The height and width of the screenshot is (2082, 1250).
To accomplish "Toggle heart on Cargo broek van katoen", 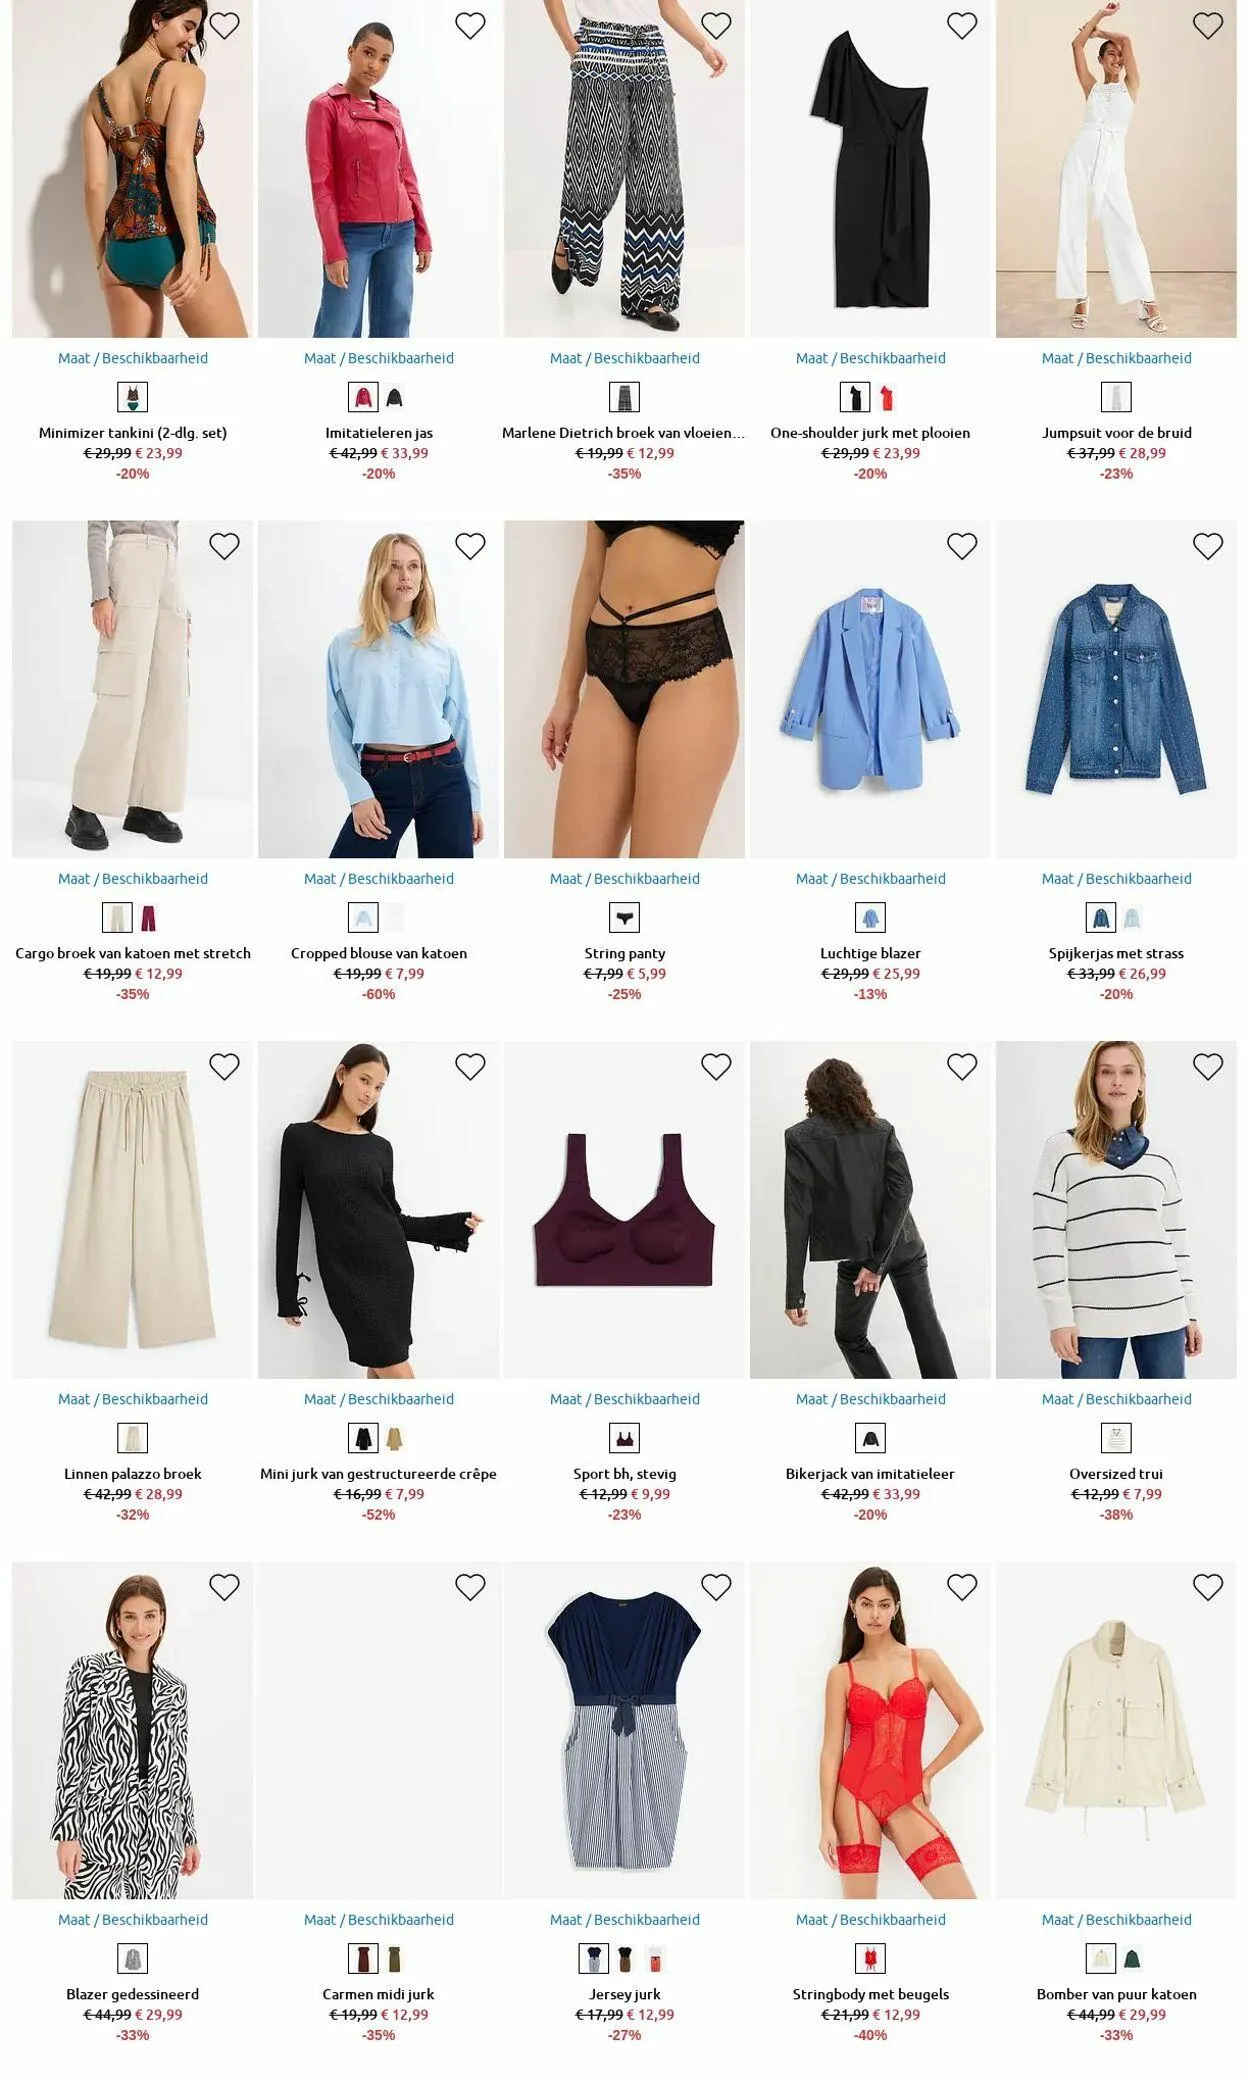I will click(x=224, y=546).
